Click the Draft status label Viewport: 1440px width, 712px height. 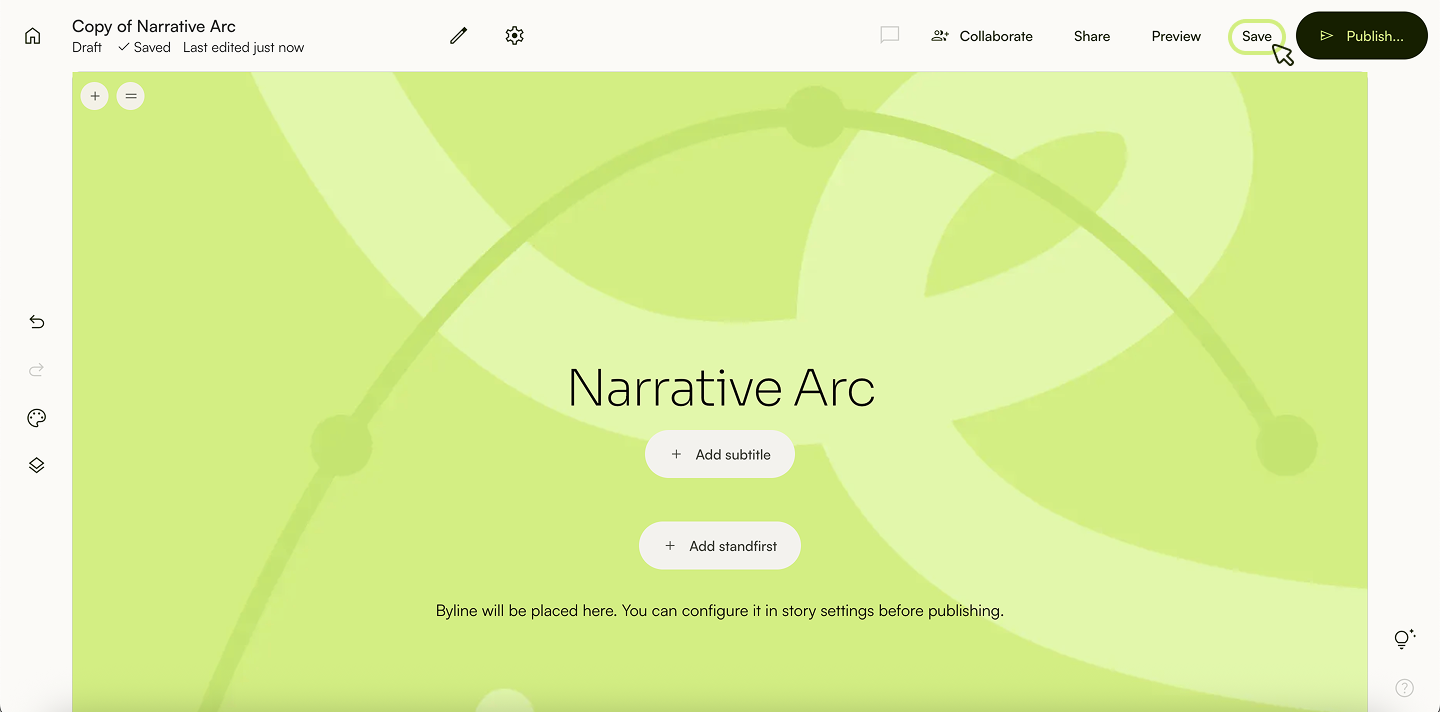coord(87,47)
